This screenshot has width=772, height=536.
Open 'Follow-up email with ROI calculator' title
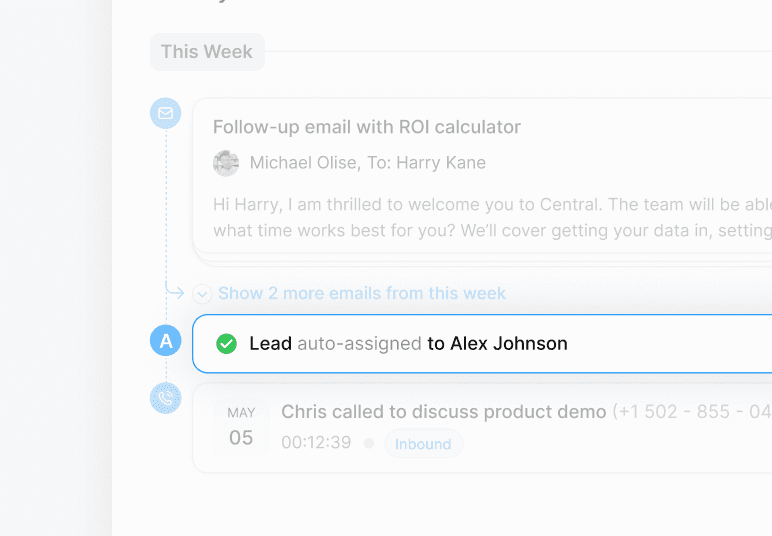[x=367, y=127]
